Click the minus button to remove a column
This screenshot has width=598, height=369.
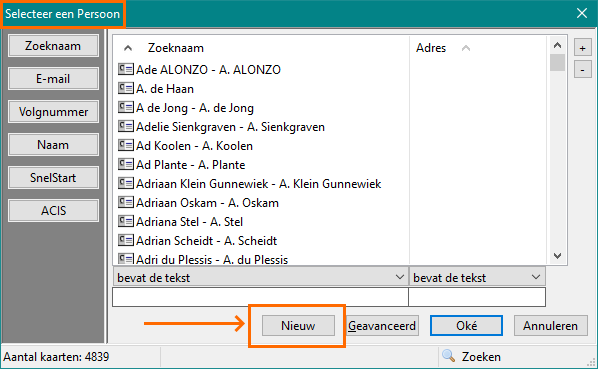582,70
